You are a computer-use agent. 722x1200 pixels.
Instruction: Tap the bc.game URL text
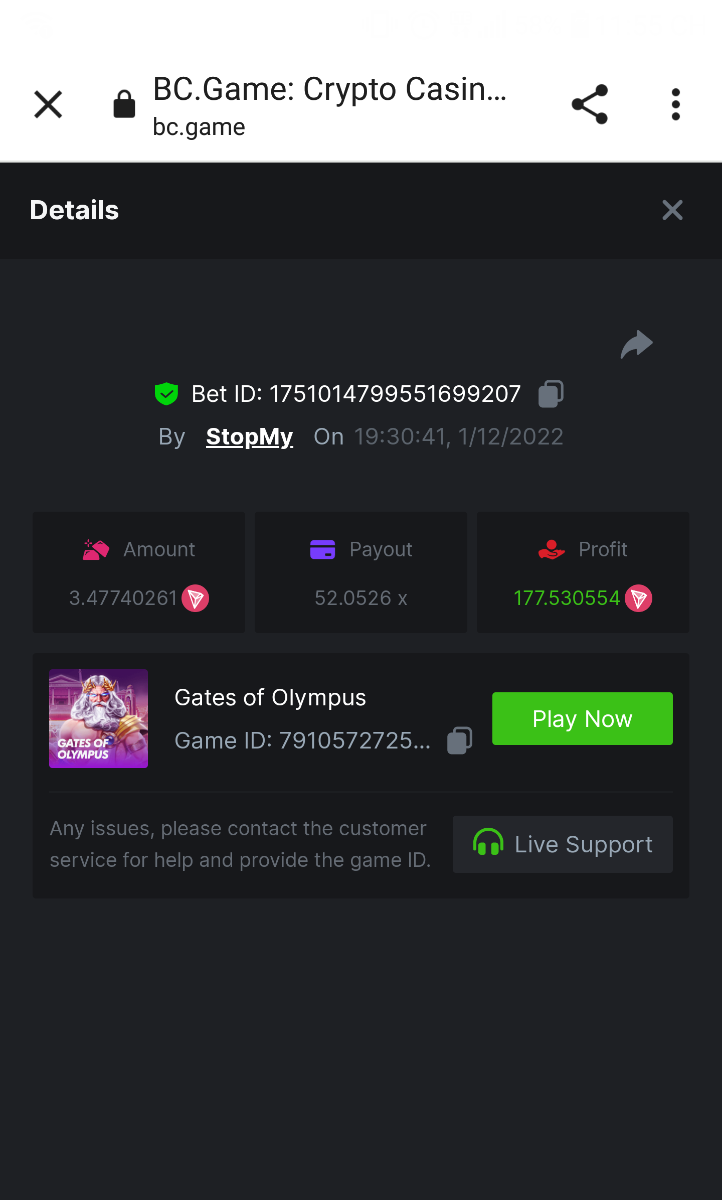[x=199, y=127]
